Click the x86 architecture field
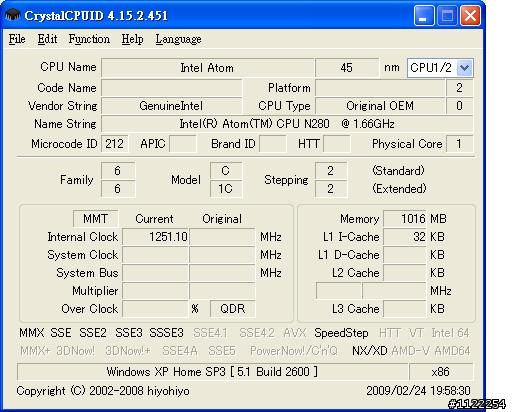Viewport: 512px width, 412px height. coord(441,372)
